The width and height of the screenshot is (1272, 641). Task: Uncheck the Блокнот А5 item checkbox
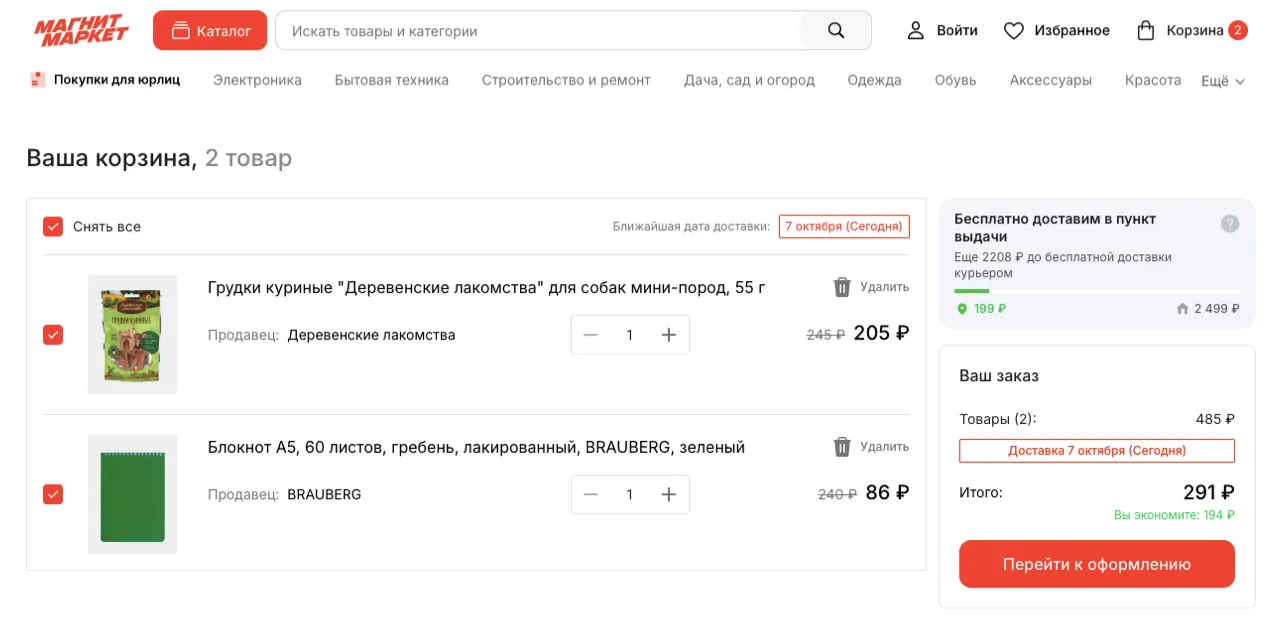click(x=53, y=494)
